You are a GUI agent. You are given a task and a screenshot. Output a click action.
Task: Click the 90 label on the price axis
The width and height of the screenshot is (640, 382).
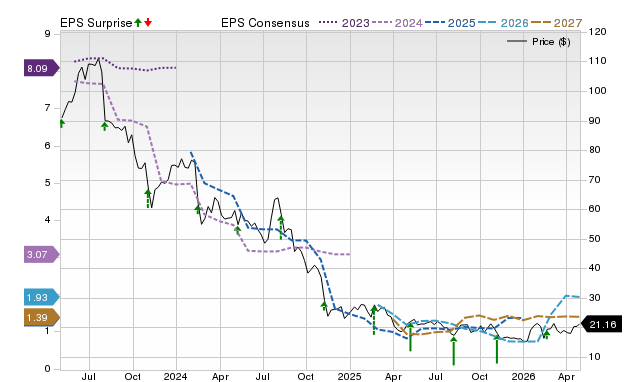click(x=594, y=121)
